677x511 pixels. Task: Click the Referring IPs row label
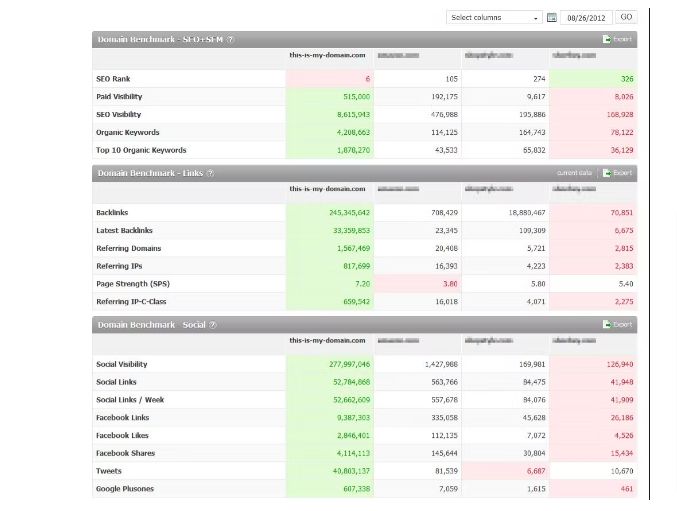click(x=119, y=266)
